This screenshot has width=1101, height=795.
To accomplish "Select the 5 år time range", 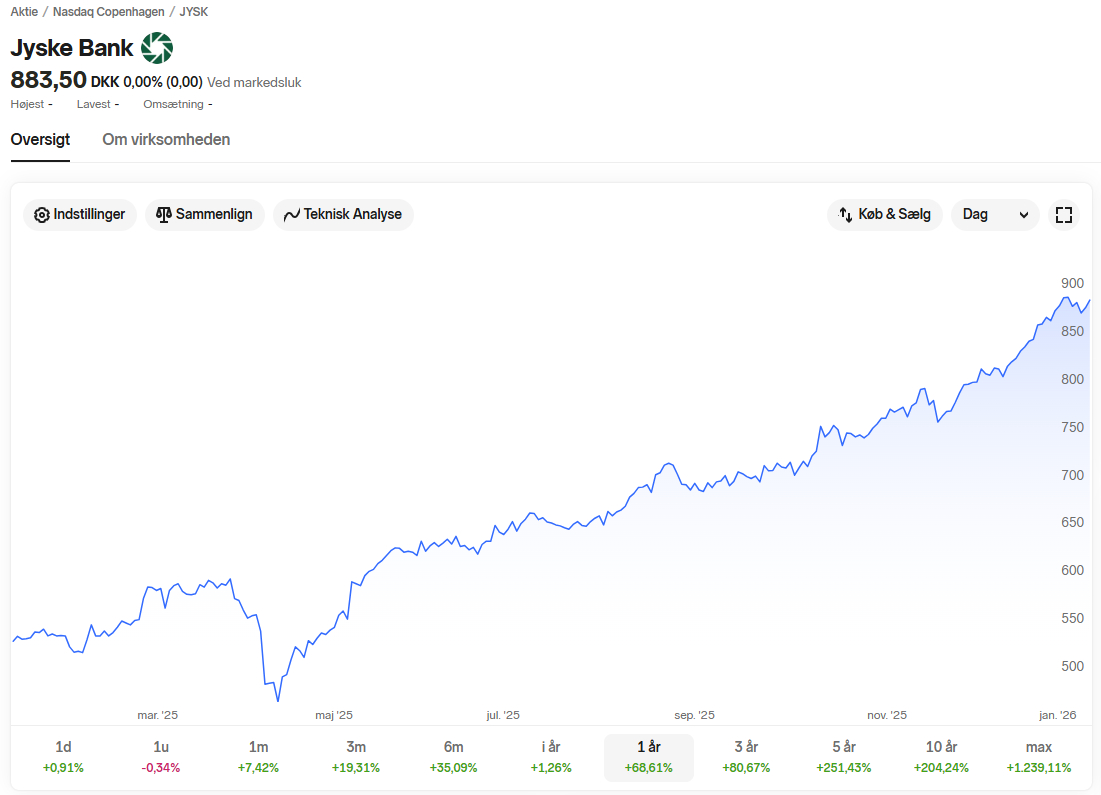I will (844, 757).
